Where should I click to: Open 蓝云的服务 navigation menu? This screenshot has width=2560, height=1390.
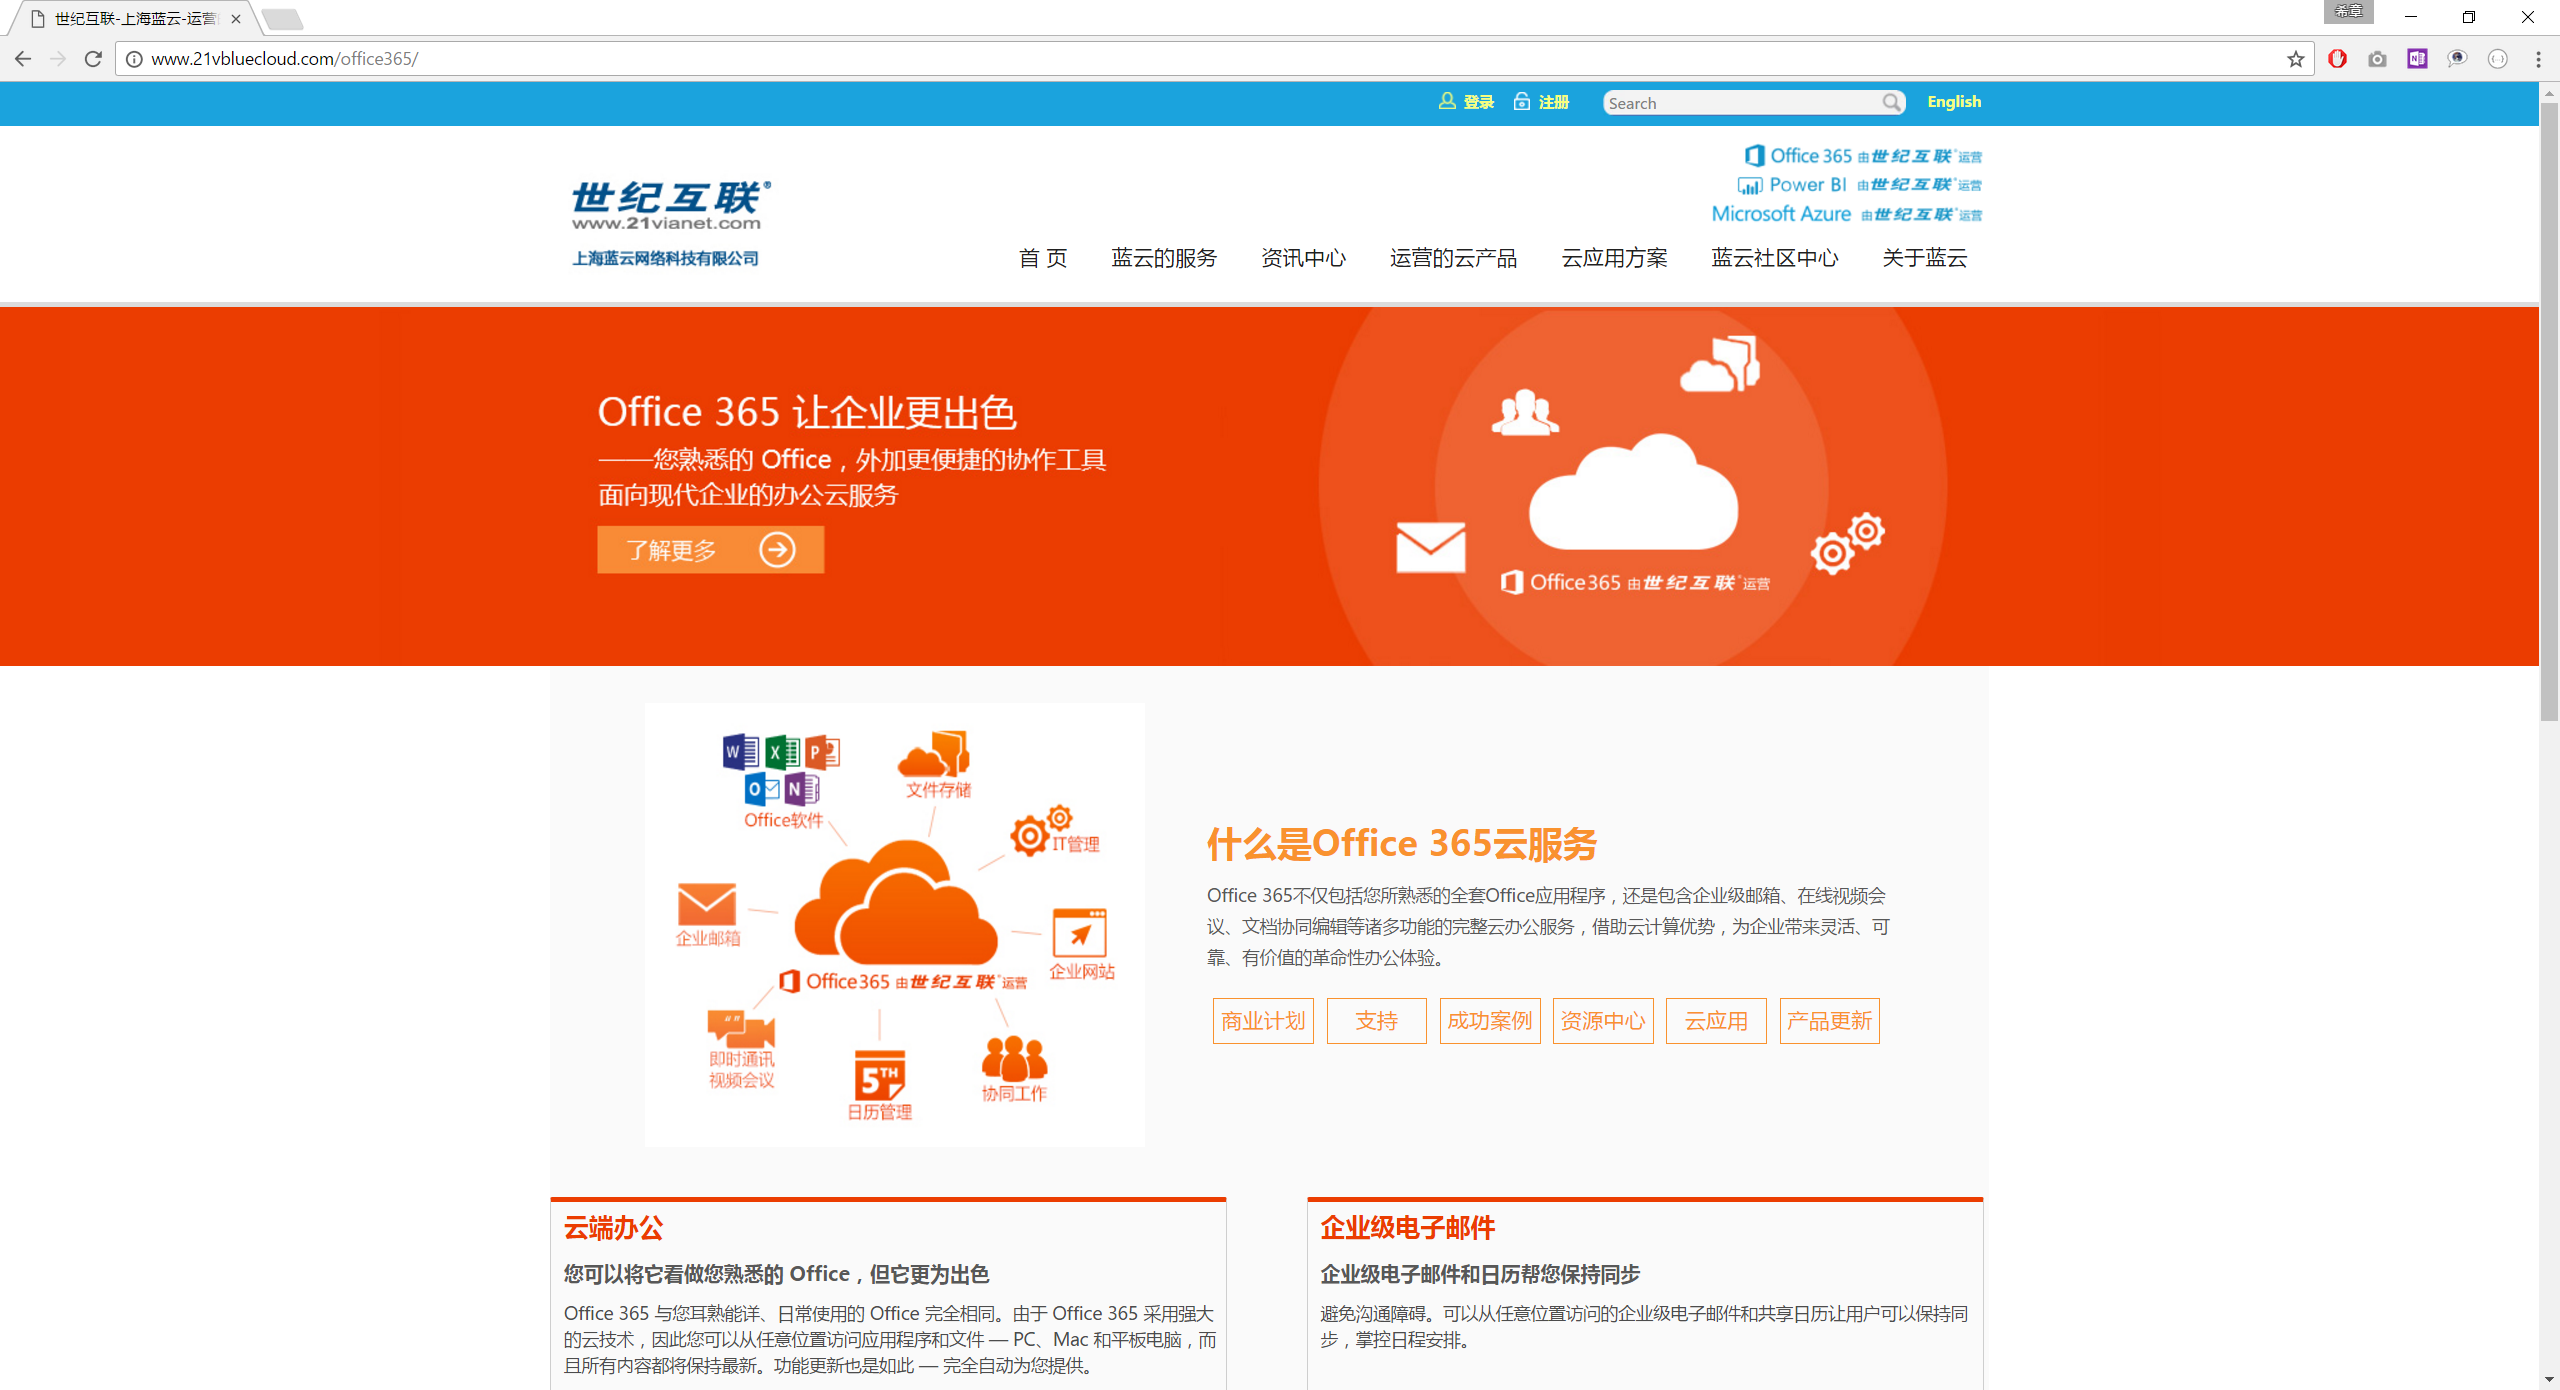pyautogui.click(x=1164, y=258)
